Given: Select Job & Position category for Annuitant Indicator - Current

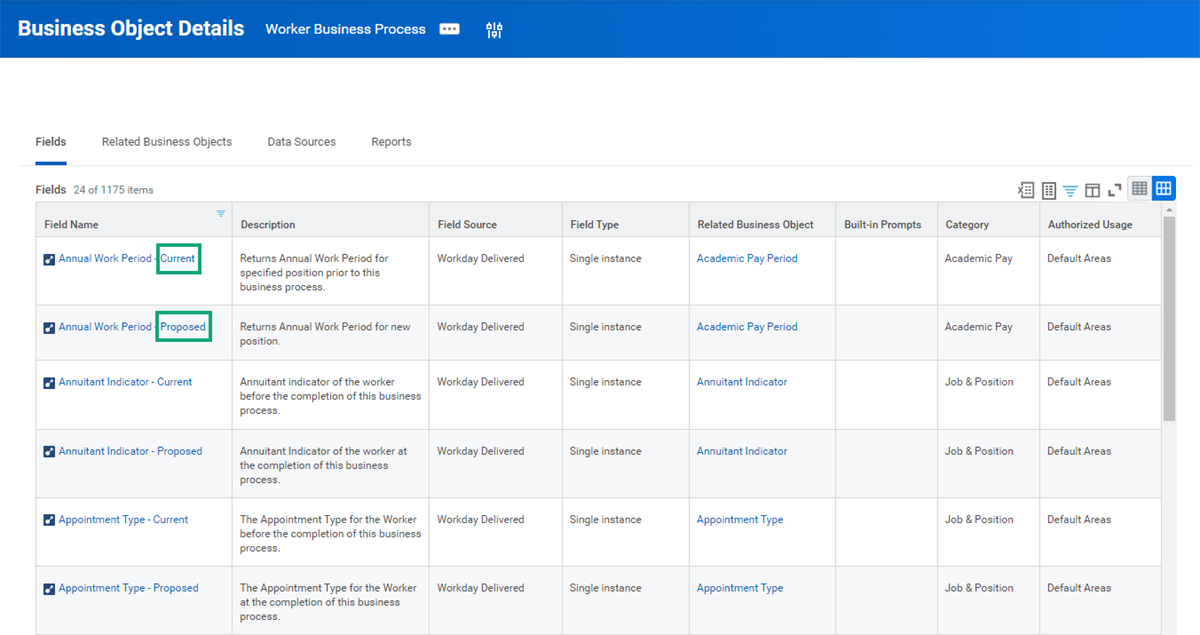Looking at the screenshot, I should tap(979, 382).
